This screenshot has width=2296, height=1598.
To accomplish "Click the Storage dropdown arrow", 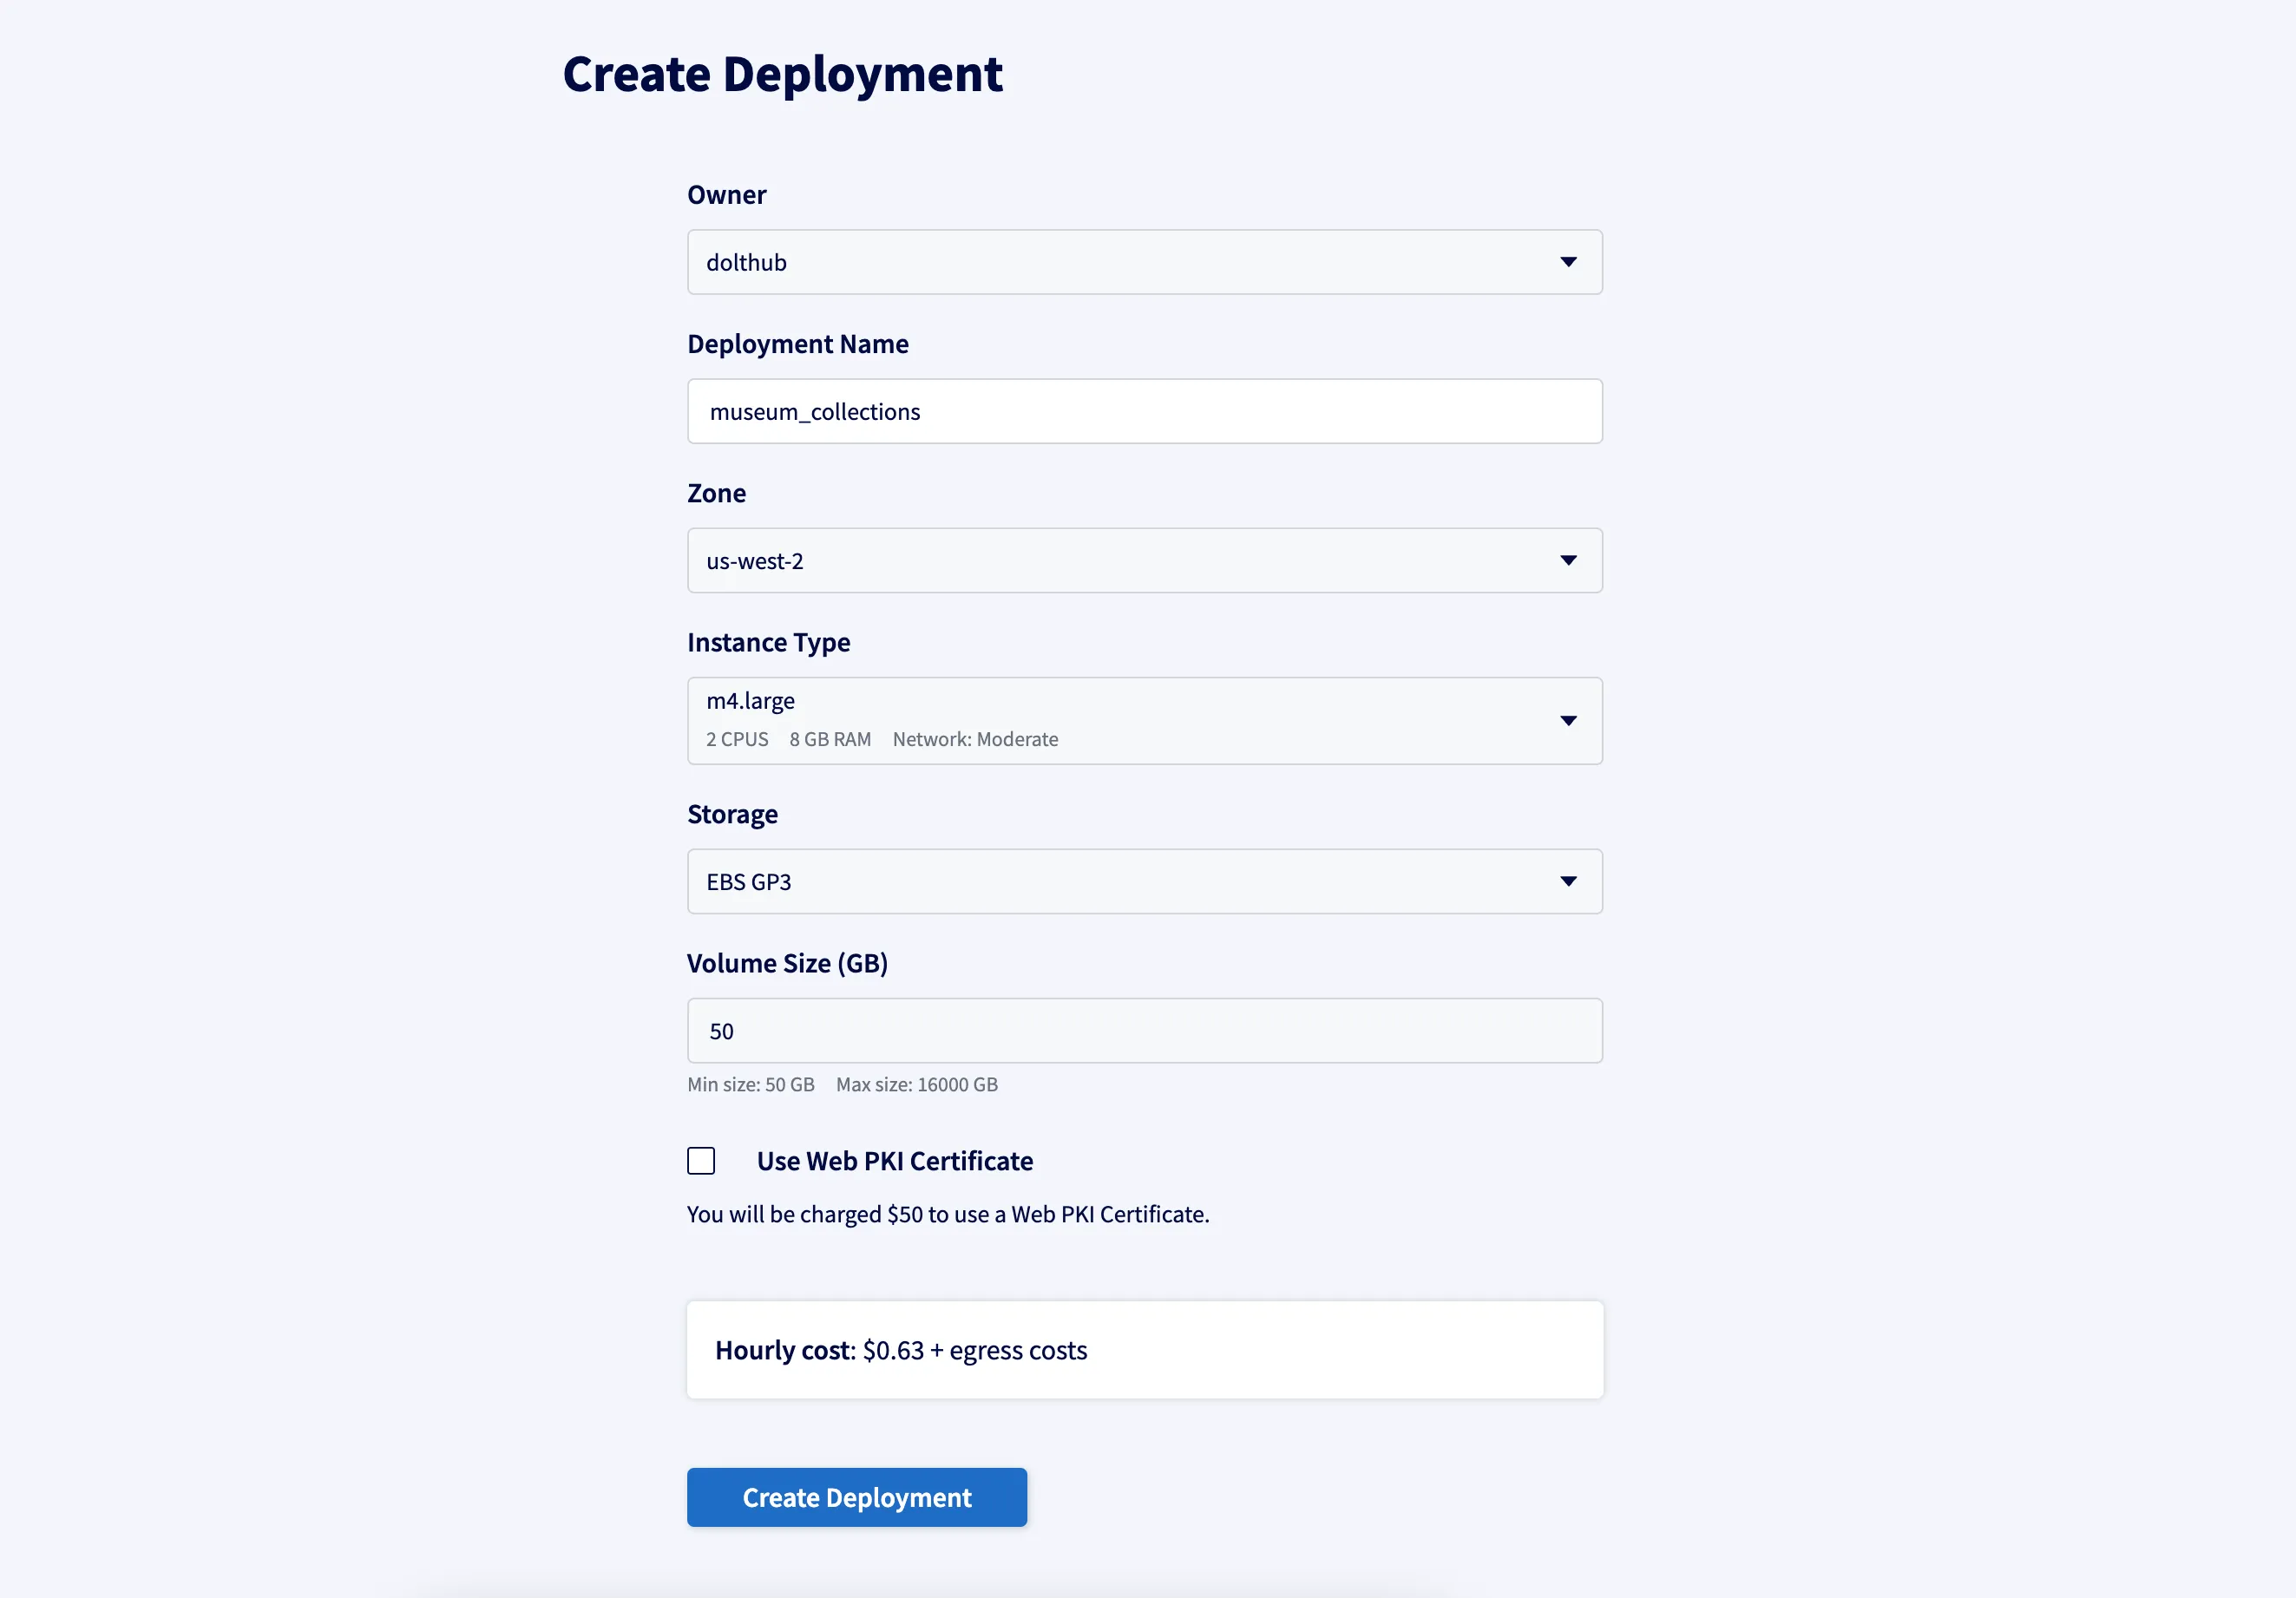I will point(1568,881).
